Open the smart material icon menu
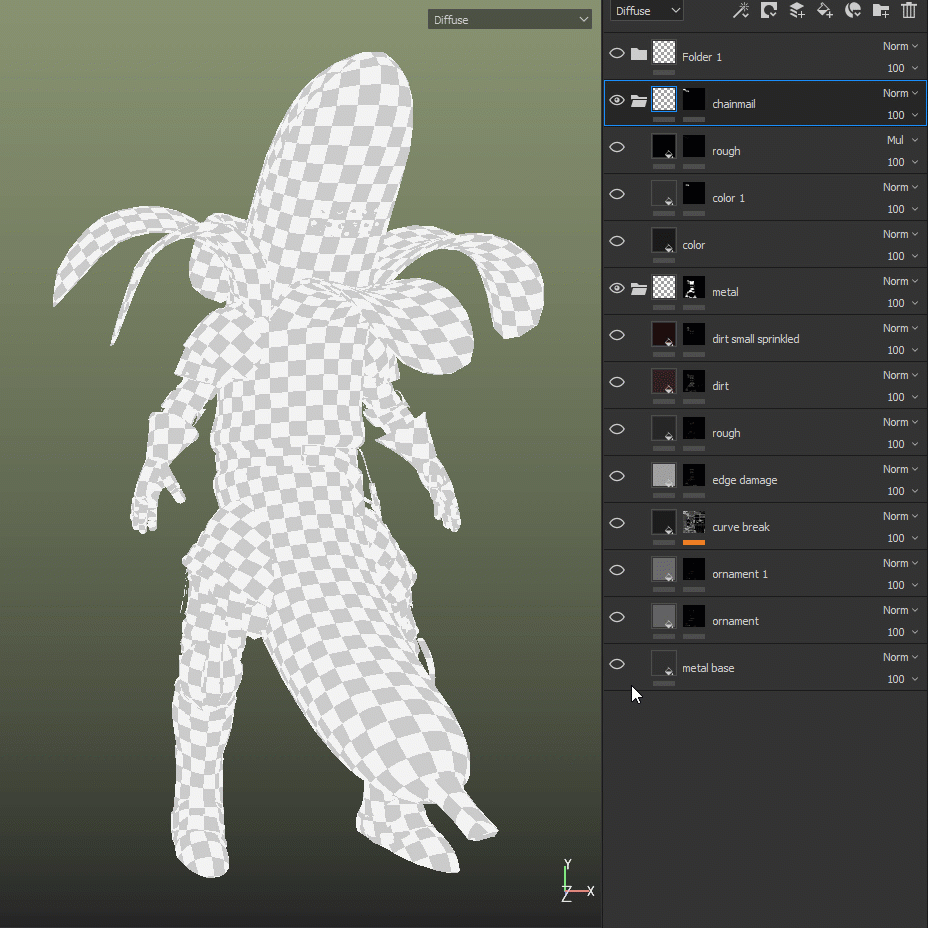This screenshot has width=928, height=928. 853,11
